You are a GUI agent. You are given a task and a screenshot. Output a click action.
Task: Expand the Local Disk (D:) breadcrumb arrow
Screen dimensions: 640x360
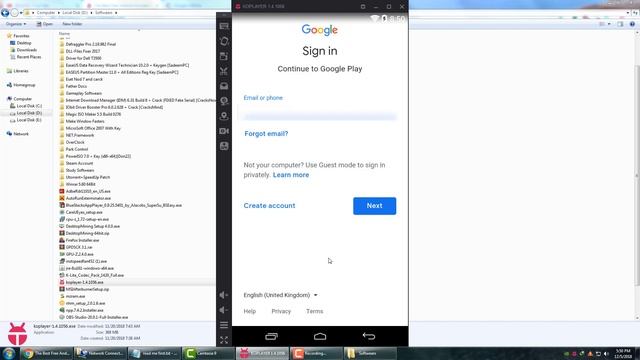91,13
